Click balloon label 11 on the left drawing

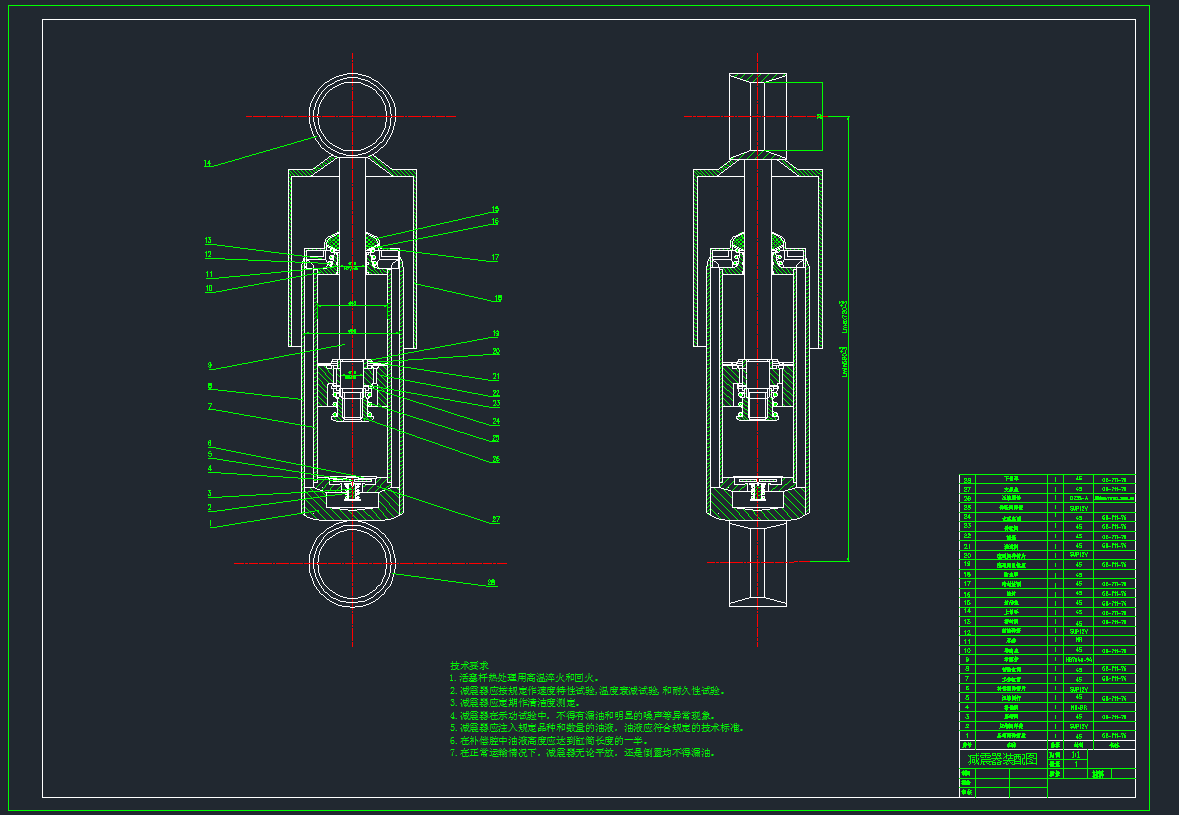point(209,274)
